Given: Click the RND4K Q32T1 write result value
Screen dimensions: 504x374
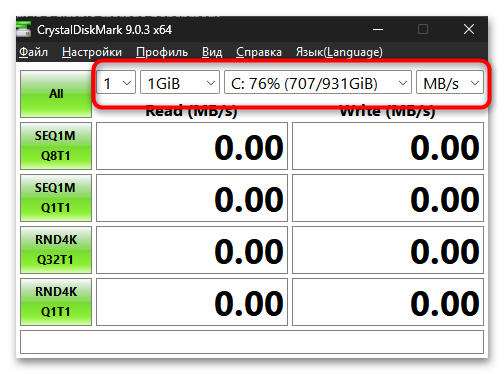Looking at the screenshot, I should tap(388, 250).
